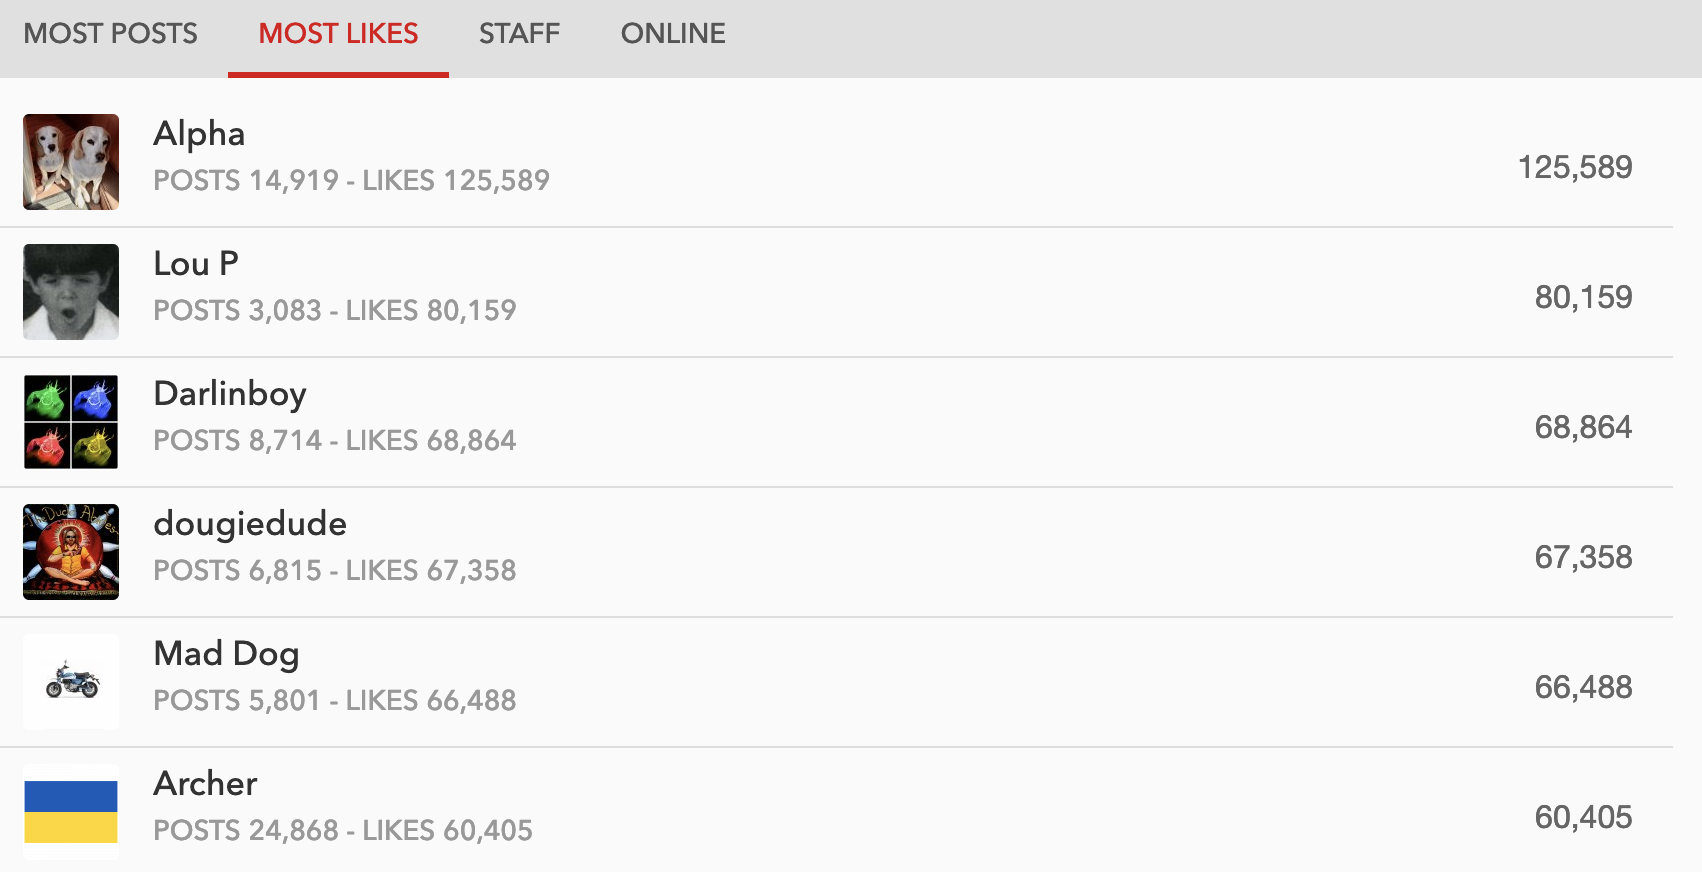Screen dimensions: 1702x872
Task: Click Alpha's 125,589 likes count
Action: 1574,167
